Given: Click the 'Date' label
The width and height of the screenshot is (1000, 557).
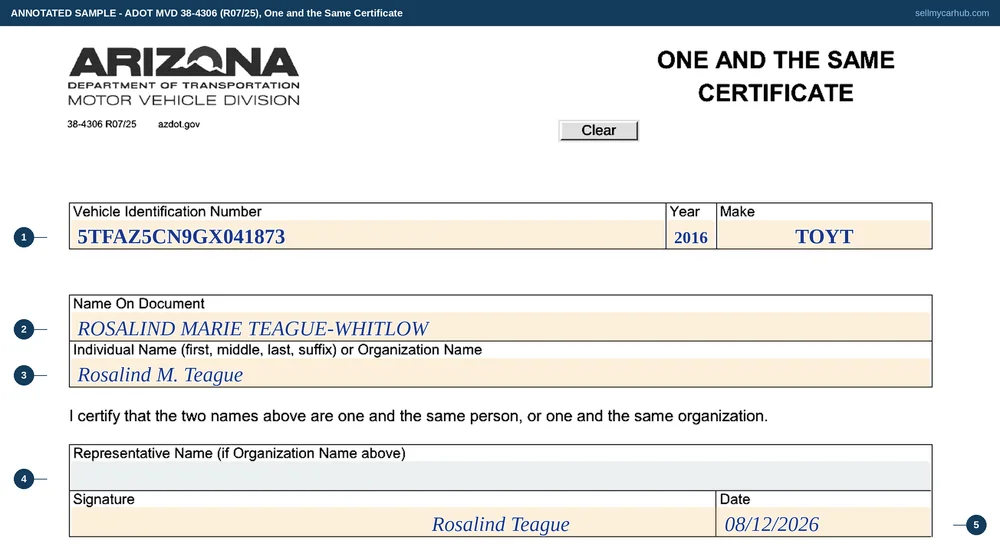Looking at the screenshot, I should pos(735,499).
